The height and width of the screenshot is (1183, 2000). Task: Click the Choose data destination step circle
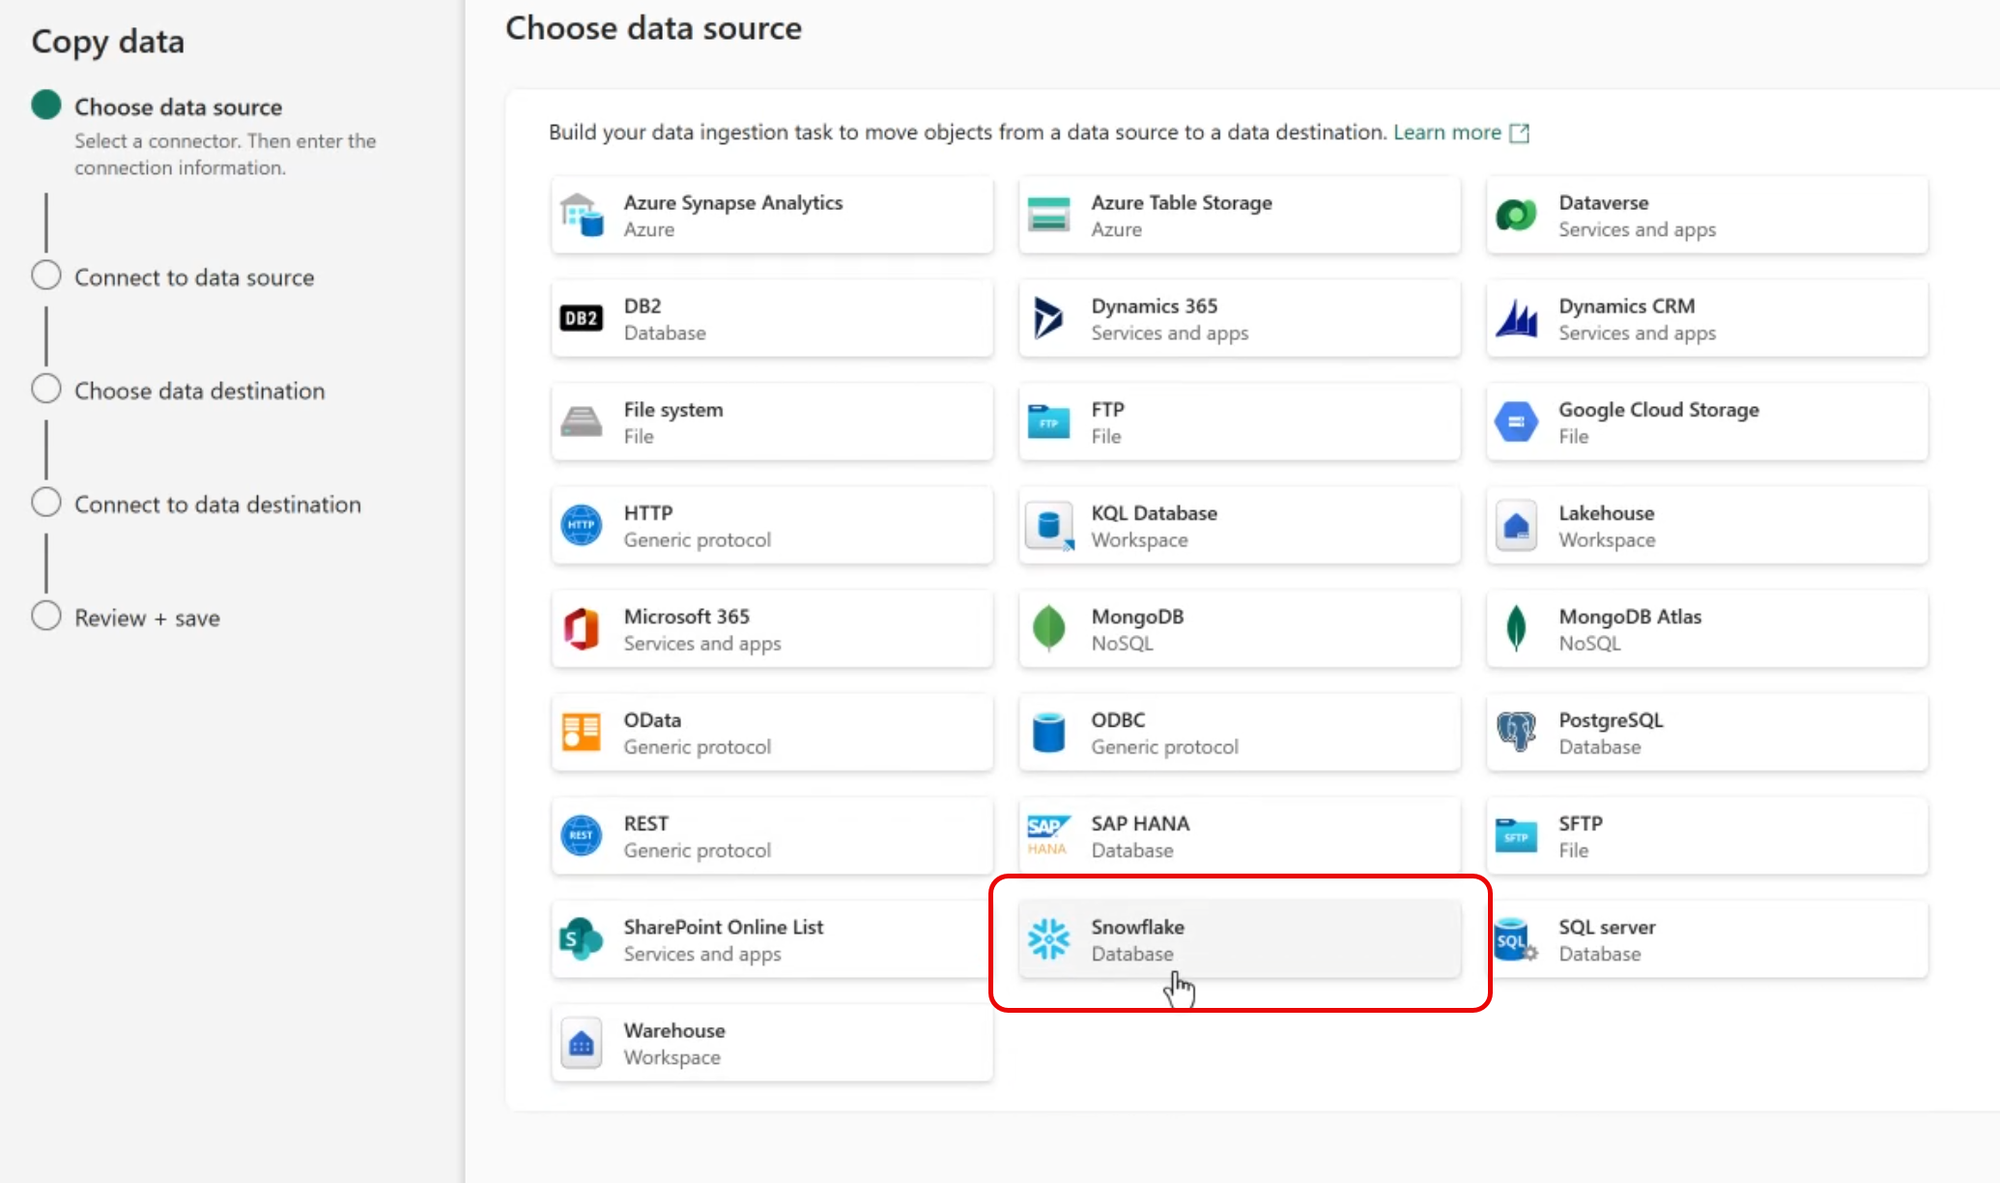point(46,388)
